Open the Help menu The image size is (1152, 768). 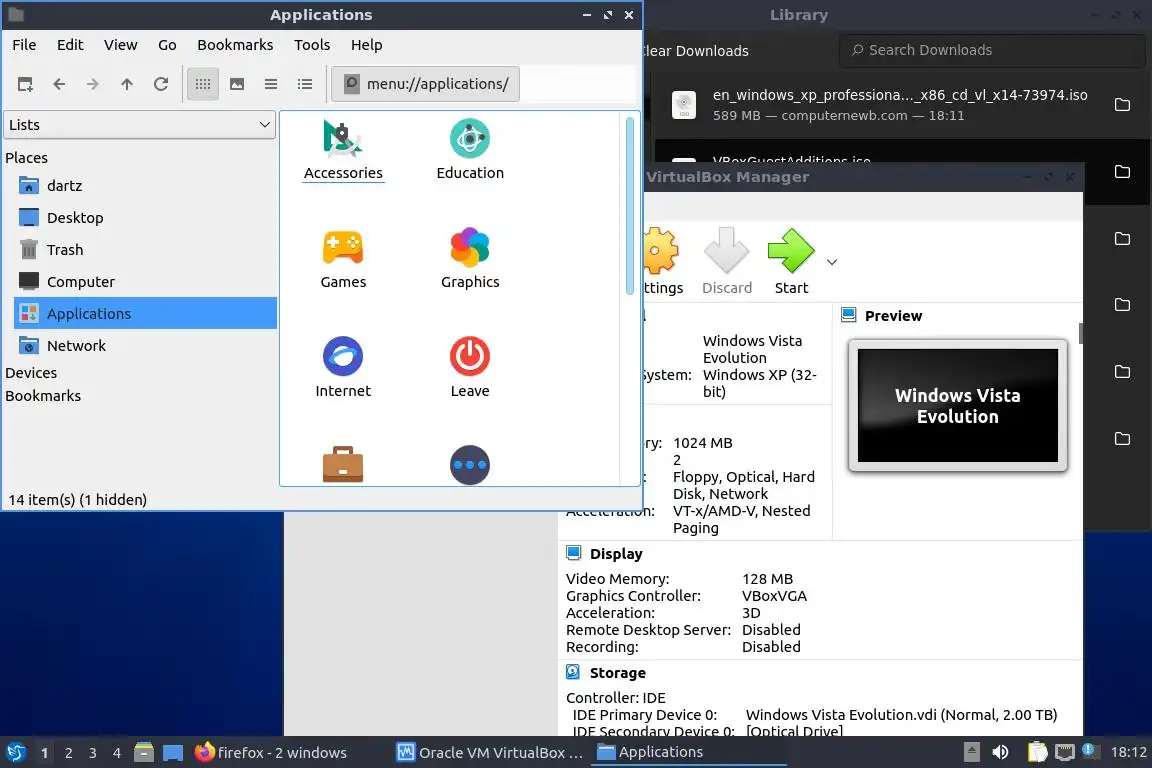pos(367,45)
